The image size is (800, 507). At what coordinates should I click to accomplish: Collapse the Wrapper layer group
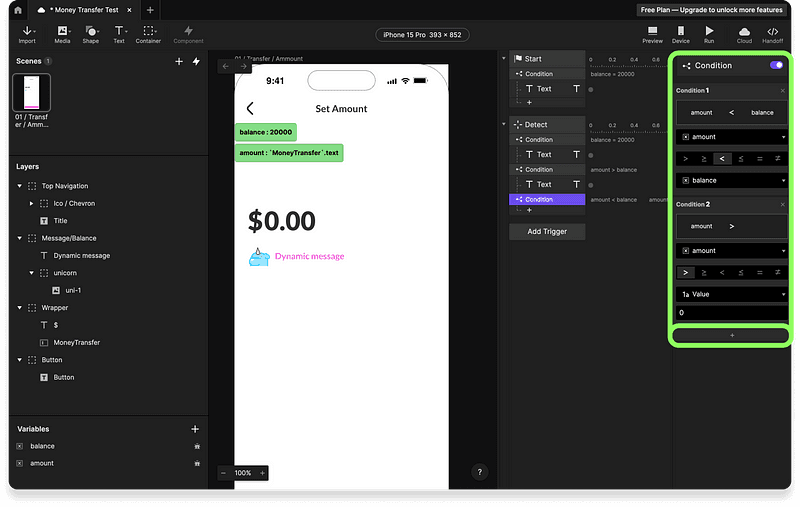[20, 308]
